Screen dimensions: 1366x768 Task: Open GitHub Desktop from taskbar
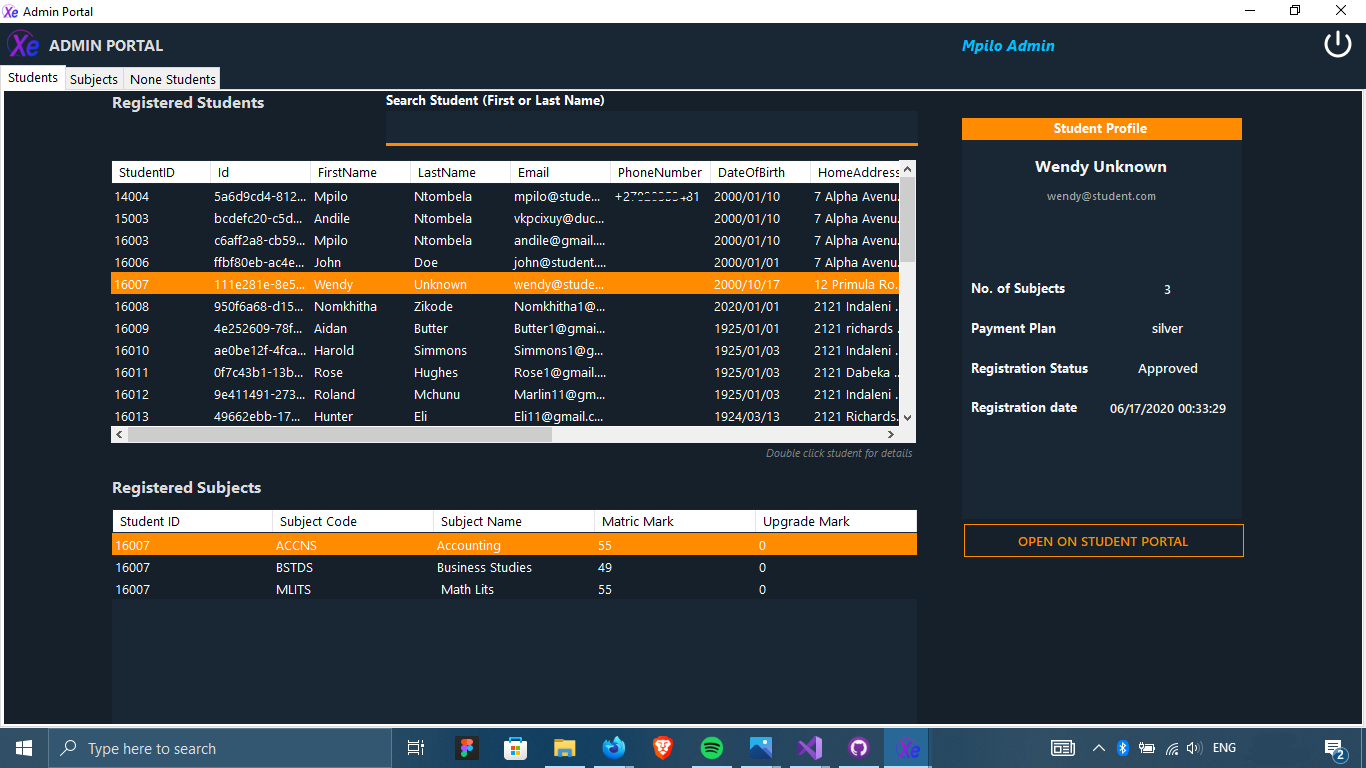coord(859,748)
